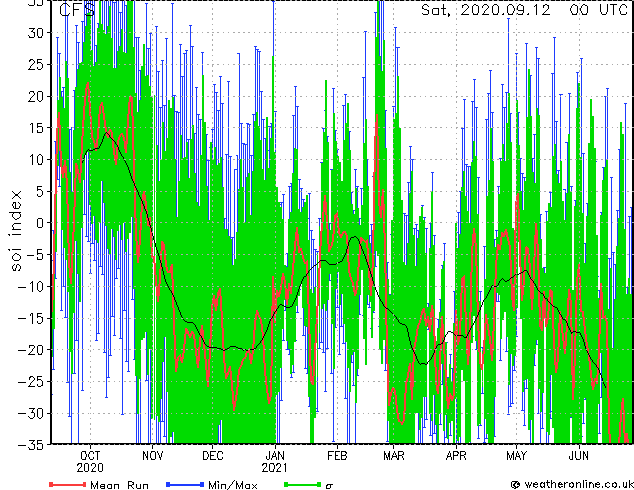
Task: Click the y-axis value 0
Action: (40, 223)
